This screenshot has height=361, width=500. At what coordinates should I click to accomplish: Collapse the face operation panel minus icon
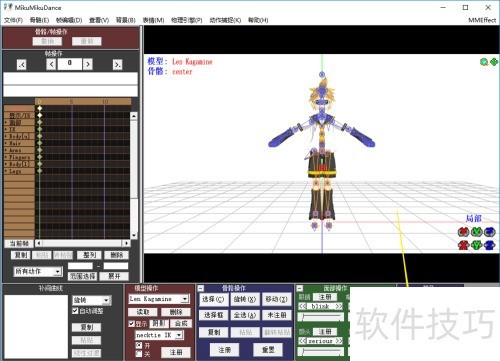click(x=300, y=288)
